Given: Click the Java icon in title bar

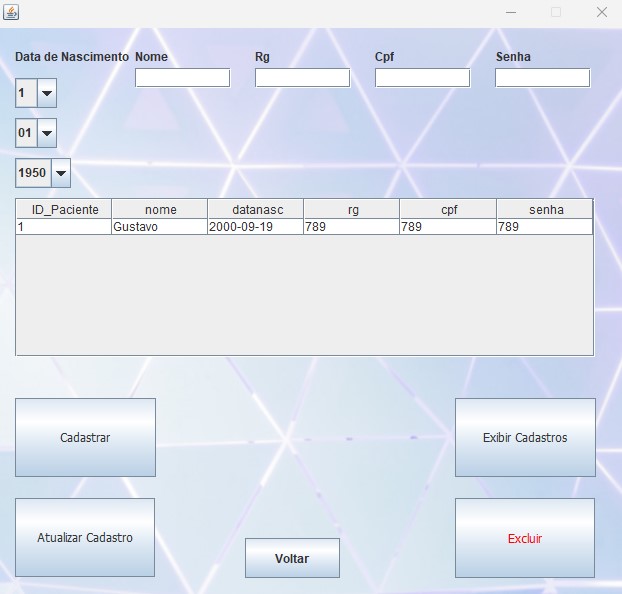Looking at the screenshot, I should click(11, 12).
